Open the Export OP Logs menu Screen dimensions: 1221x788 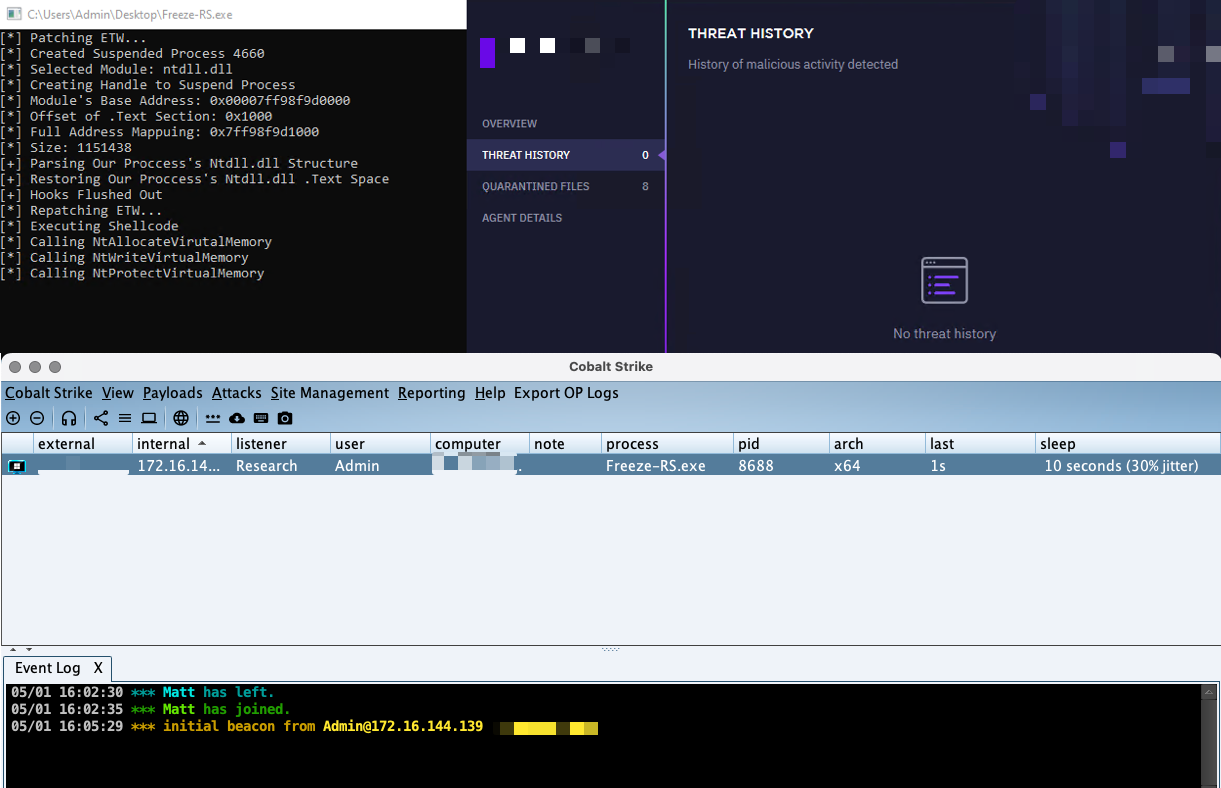coord(566,393)
